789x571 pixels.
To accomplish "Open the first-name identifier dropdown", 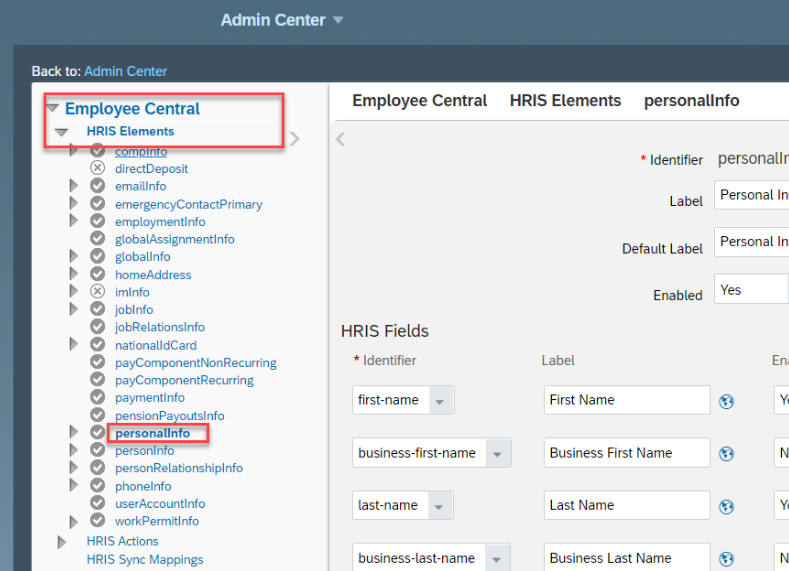I will 440,400.
